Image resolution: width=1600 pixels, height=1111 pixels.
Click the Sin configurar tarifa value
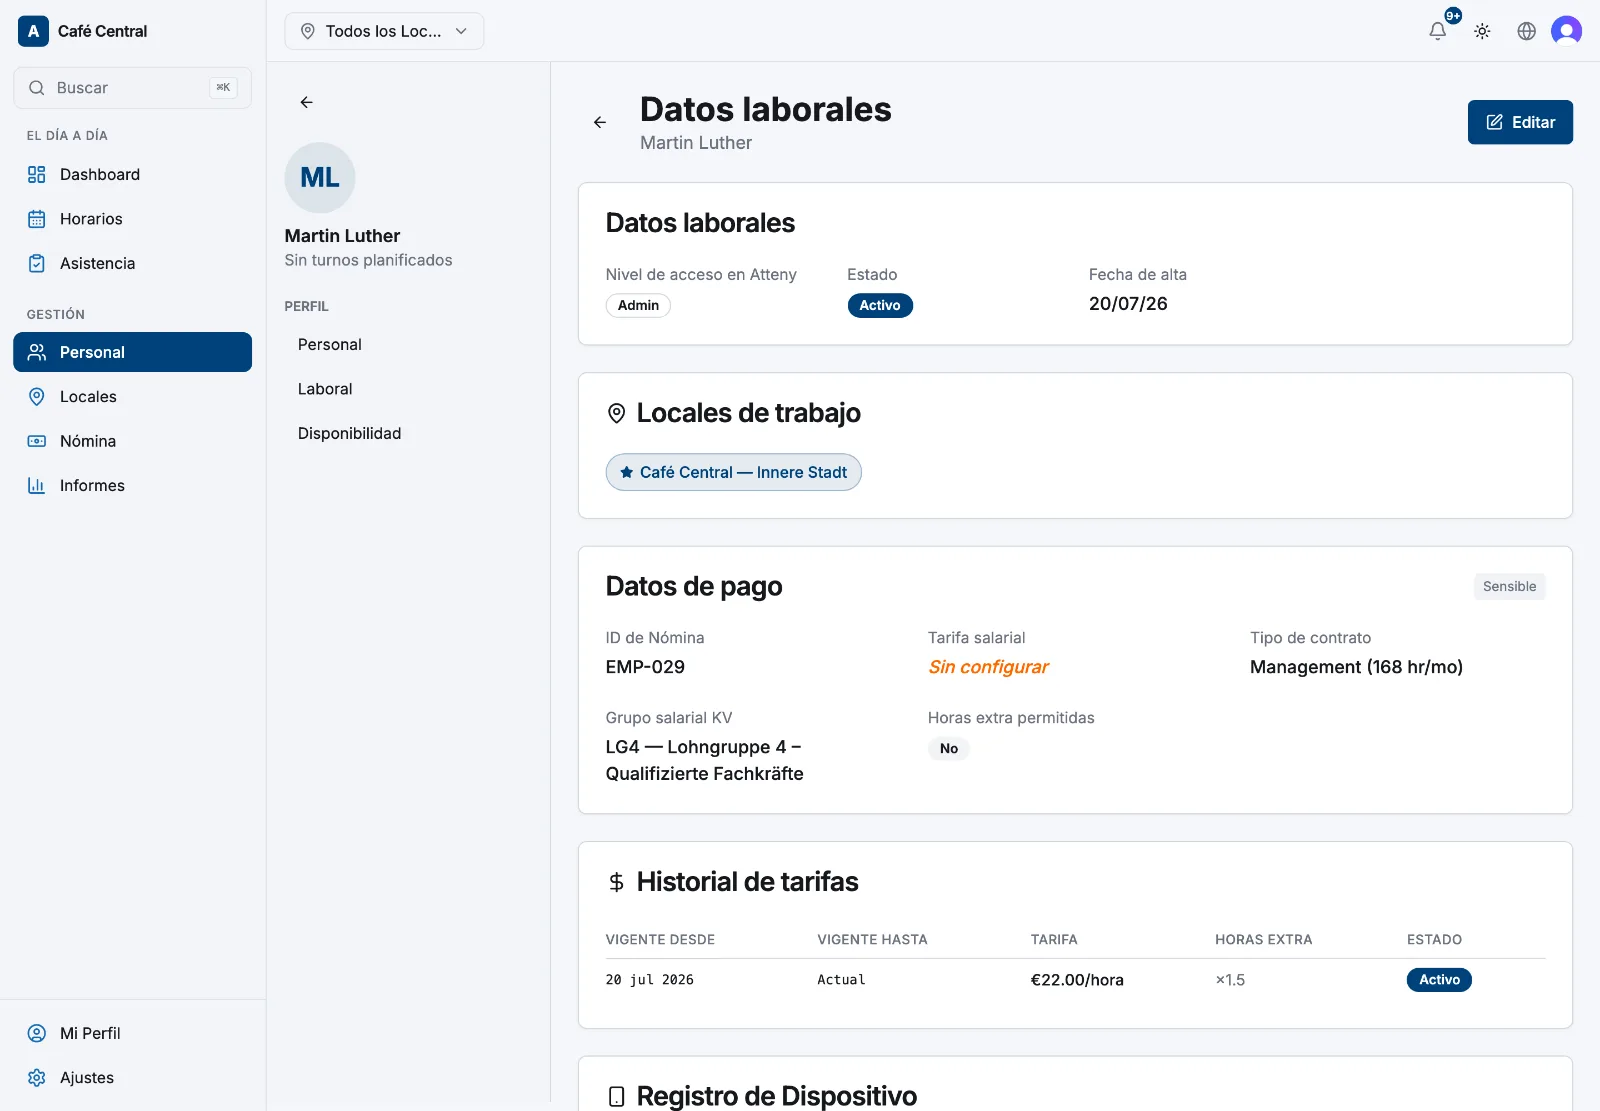(988, 667)
